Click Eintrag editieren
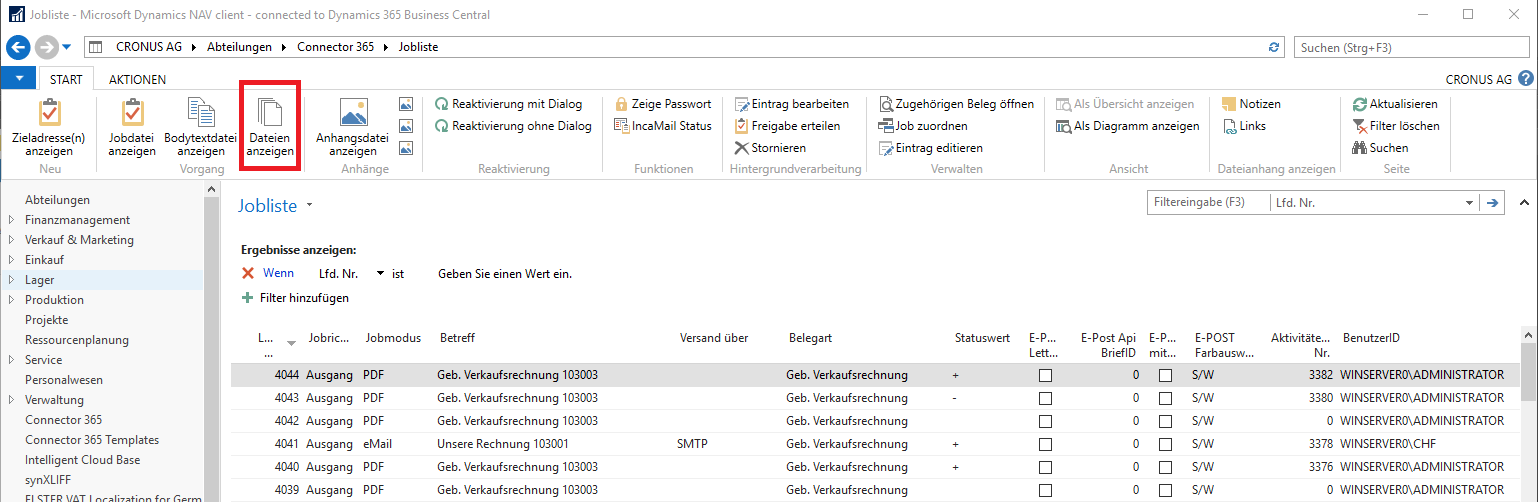The height and width of the screenshot is (502, 1538). pyautogui.click(x=930, y=148)
